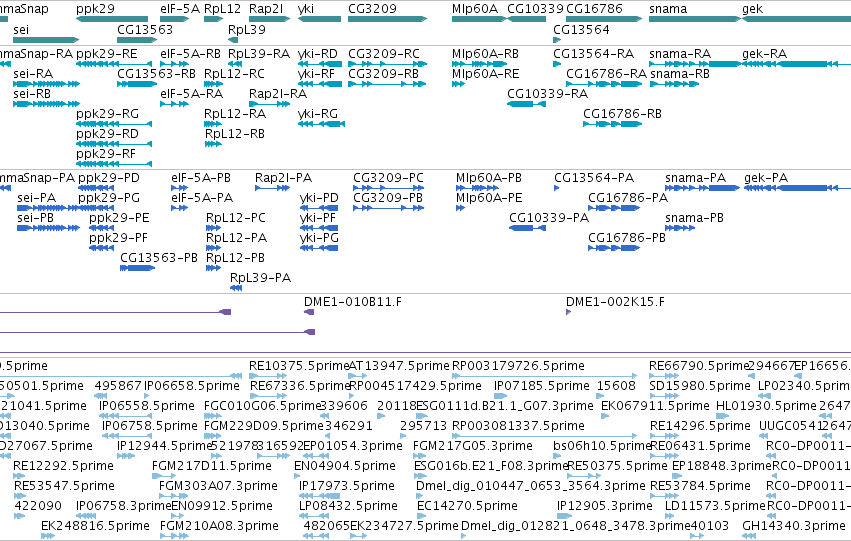
Task: Select the Mlp60A gene label
Action: [475, 9]
